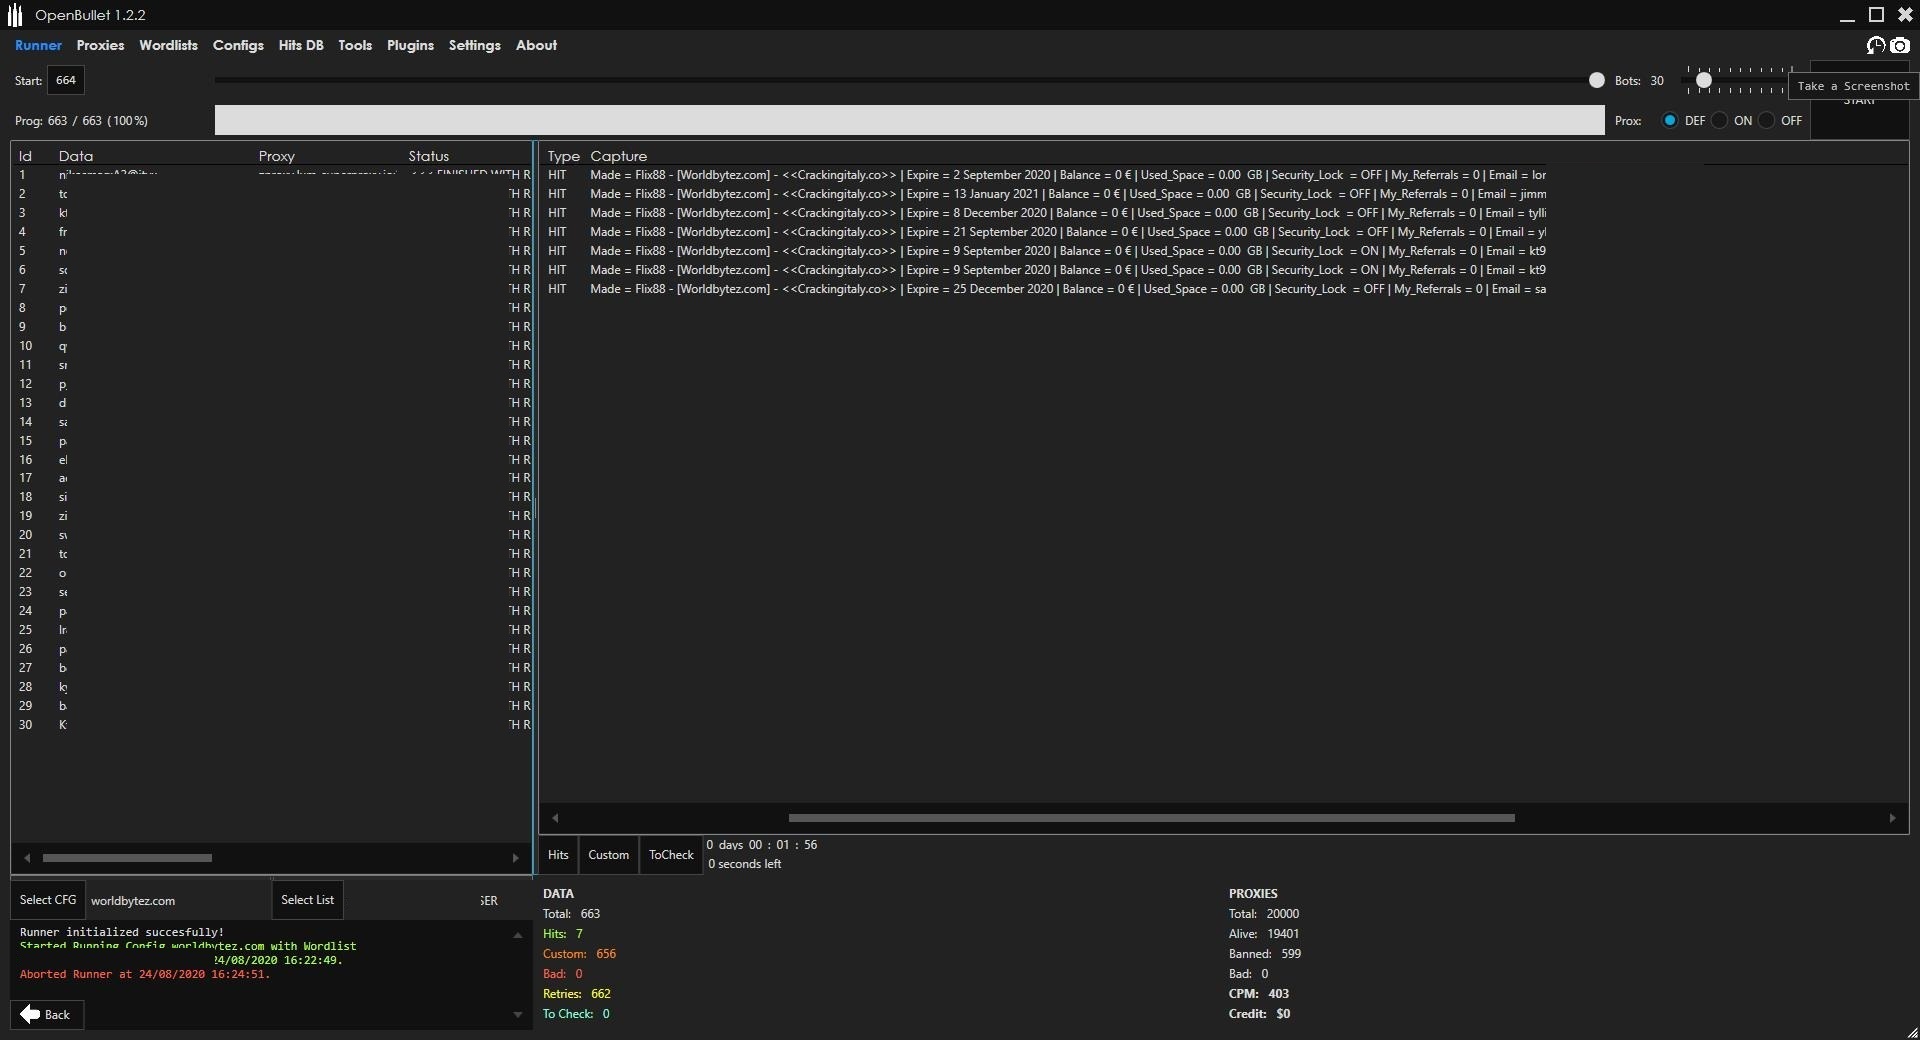
Task: Click the Runner initialized succesfully log line
Action: [122, 932]
